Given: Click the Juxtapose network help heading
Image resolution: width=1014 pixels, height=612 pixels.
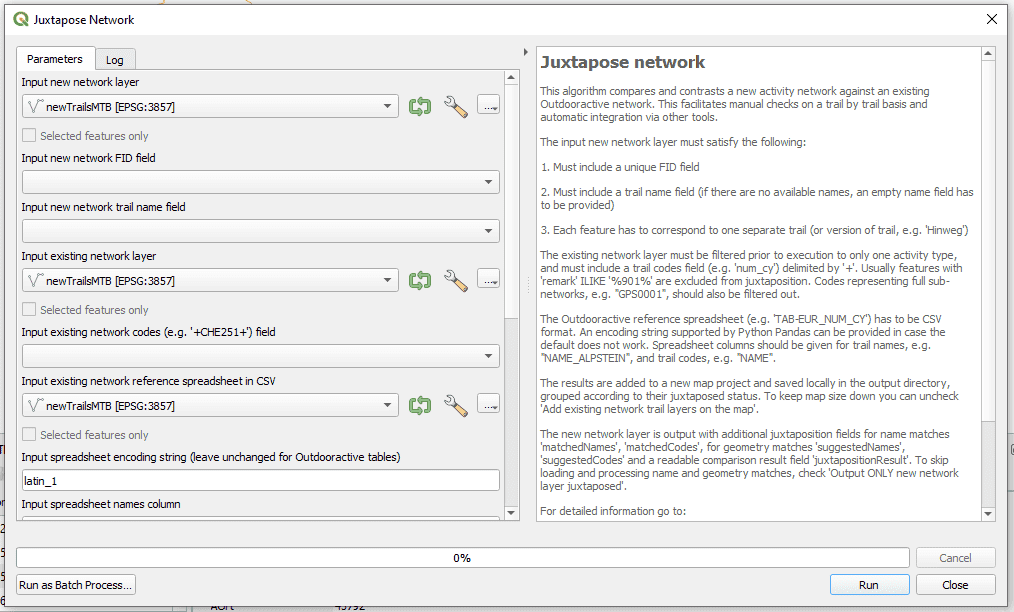Looking at the screenshot, I should coord(622,62).
